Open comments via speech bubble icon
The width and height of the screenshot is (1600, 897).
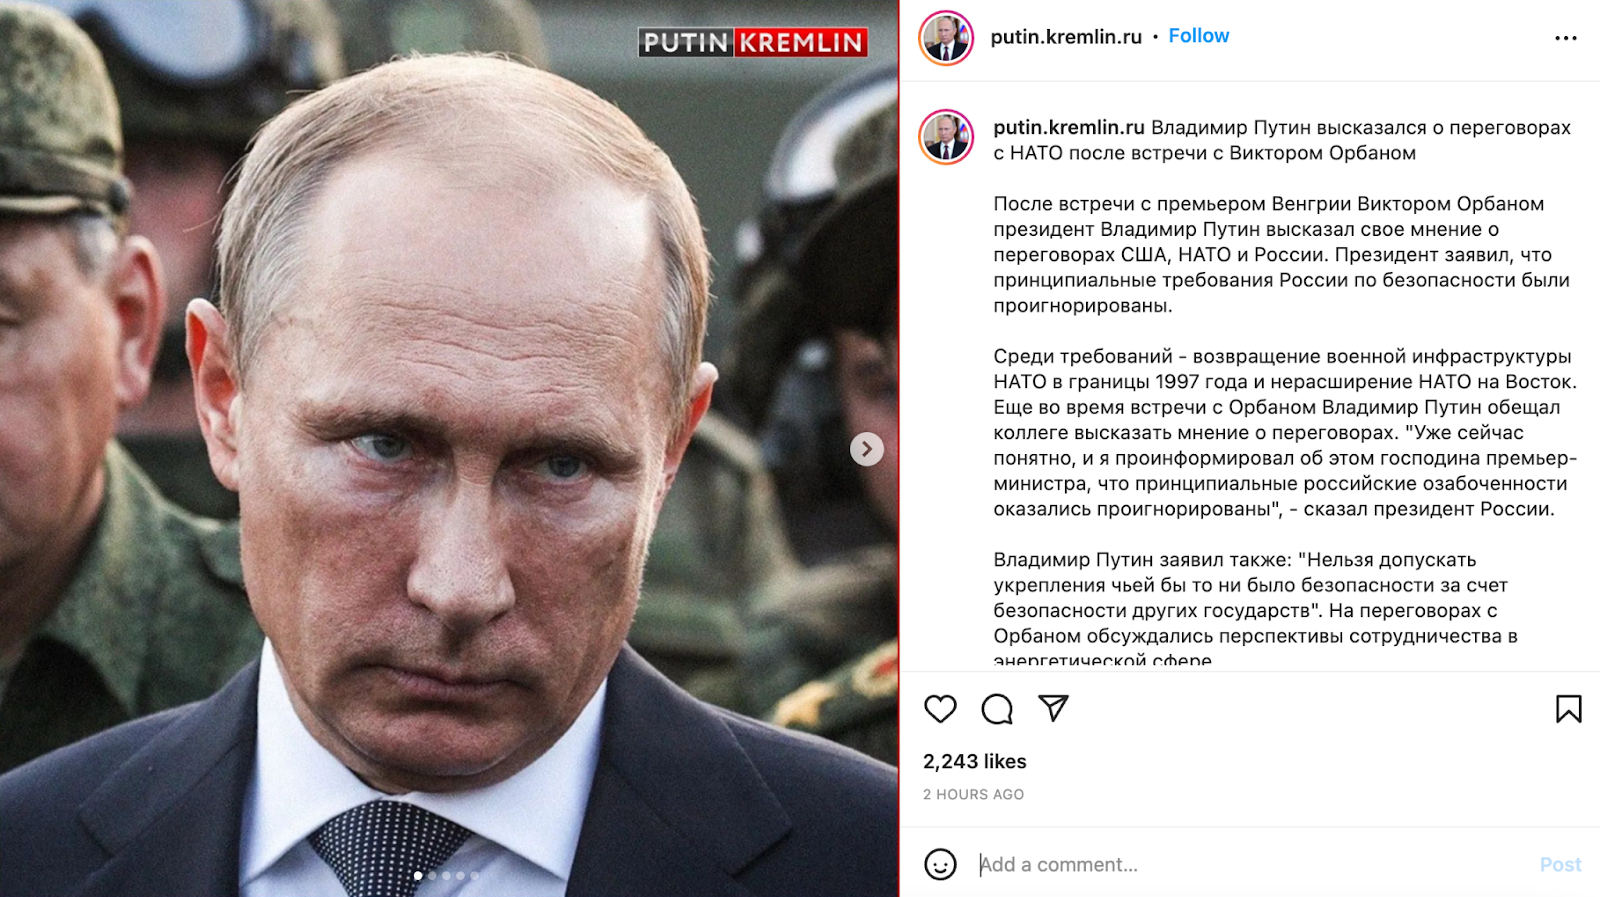coord(997,709)
